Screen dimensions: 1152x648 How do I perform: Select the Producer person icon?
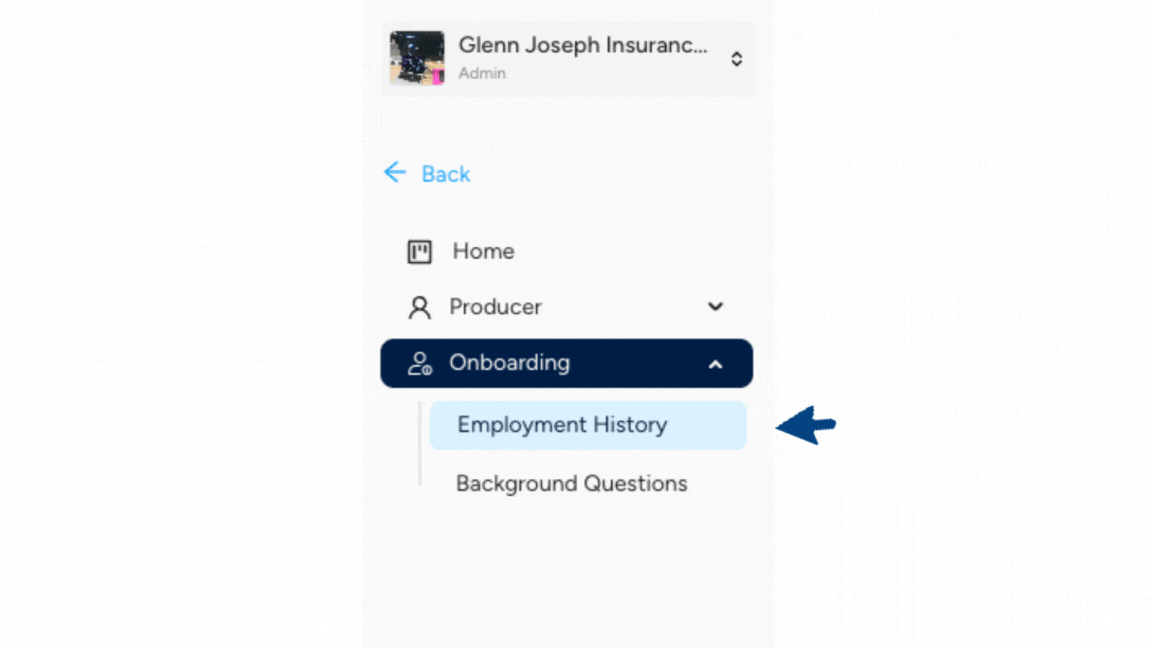coord(420,307)
